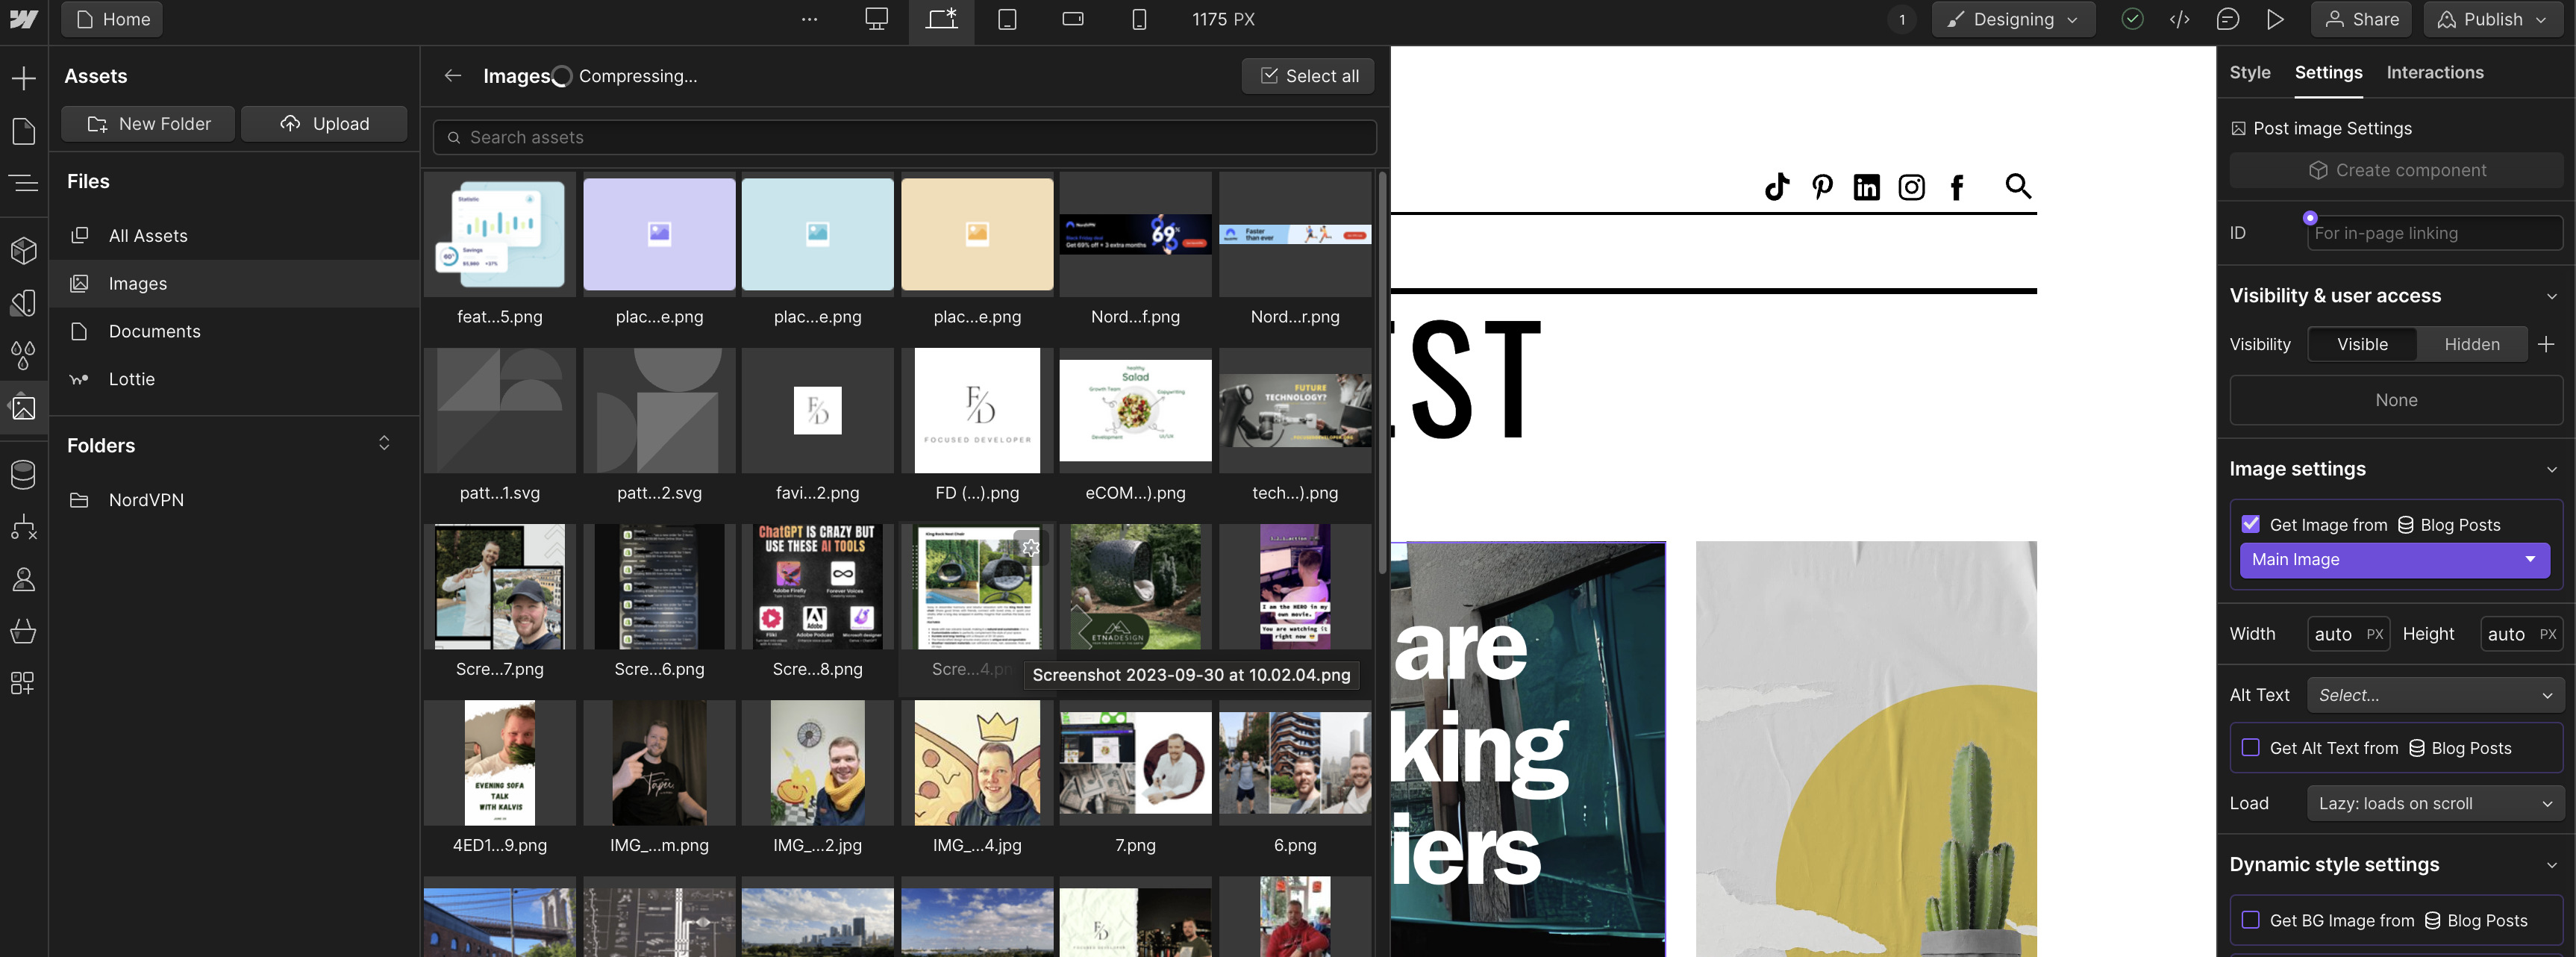The width and height of the screenshot is (2576, 957).
Task: Switch to the Interactions tab
Action: click(x=2434, y=72)
